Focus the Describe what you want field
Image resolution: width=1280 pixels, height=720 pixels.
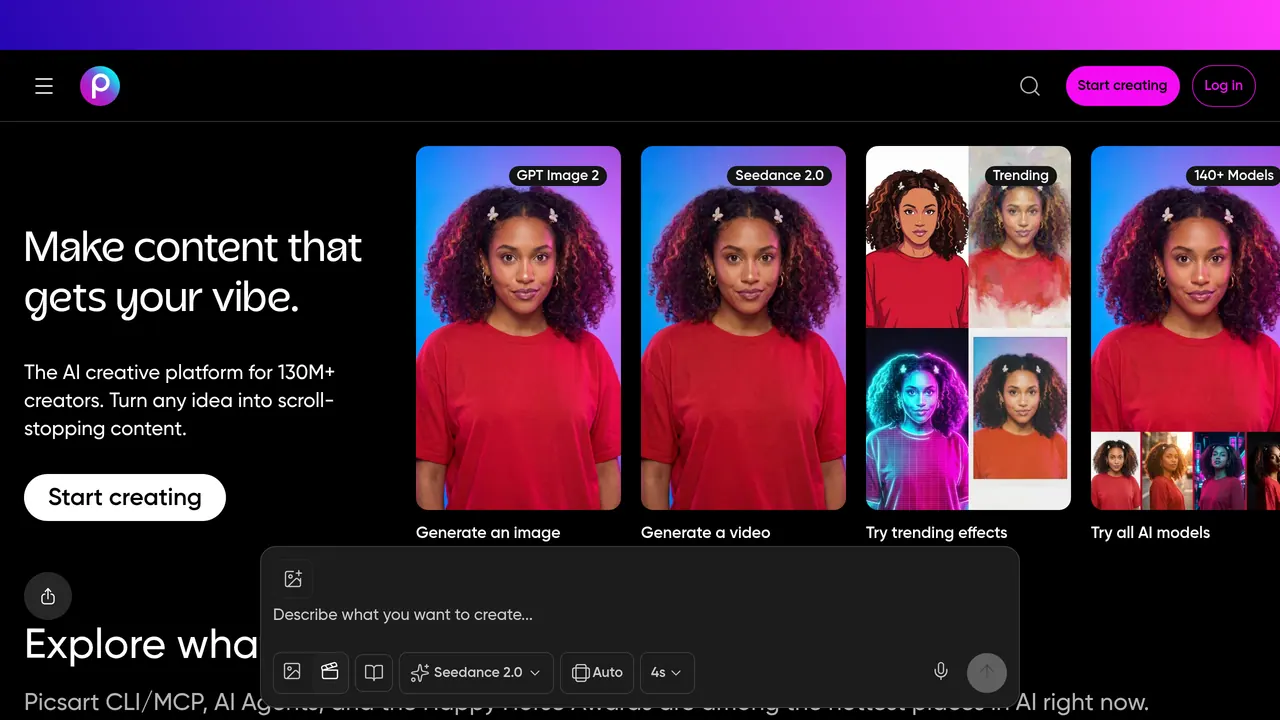(640, 614)
